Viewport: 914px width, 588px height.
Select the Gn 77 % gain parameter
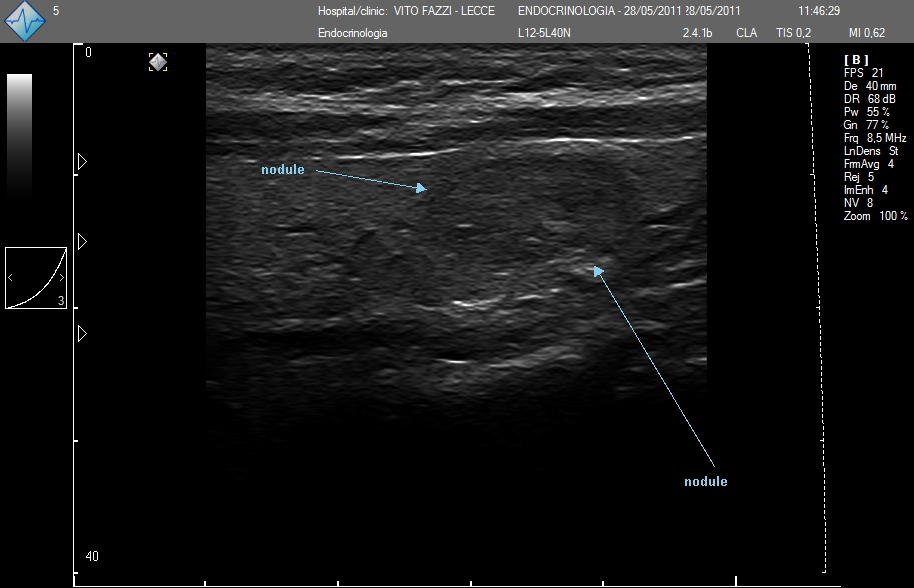tap(866, 125)
